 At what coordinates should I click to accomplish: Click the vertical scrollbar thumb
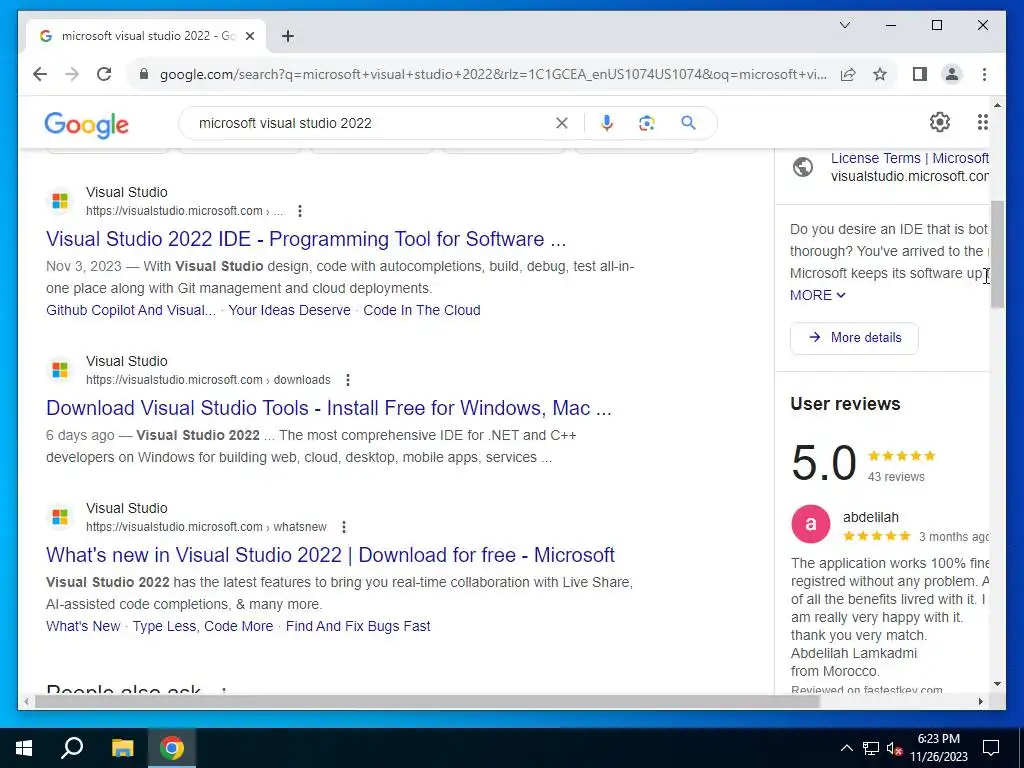(x=997, y=254)
